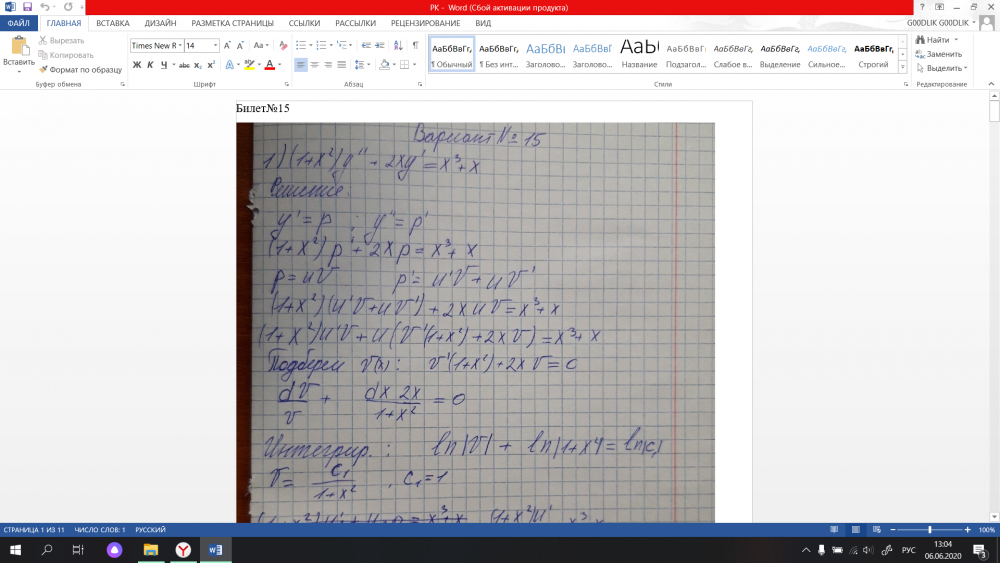Click the Save icon in quick access toolbar
The height and width of the screenshot is (563, 1000).
(x=27, y=7)
